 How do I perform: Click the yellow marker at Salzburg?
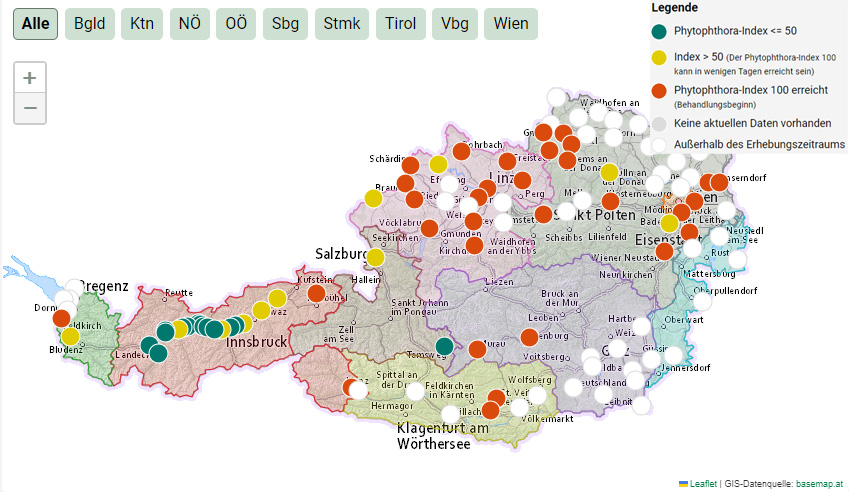point(376,258)
